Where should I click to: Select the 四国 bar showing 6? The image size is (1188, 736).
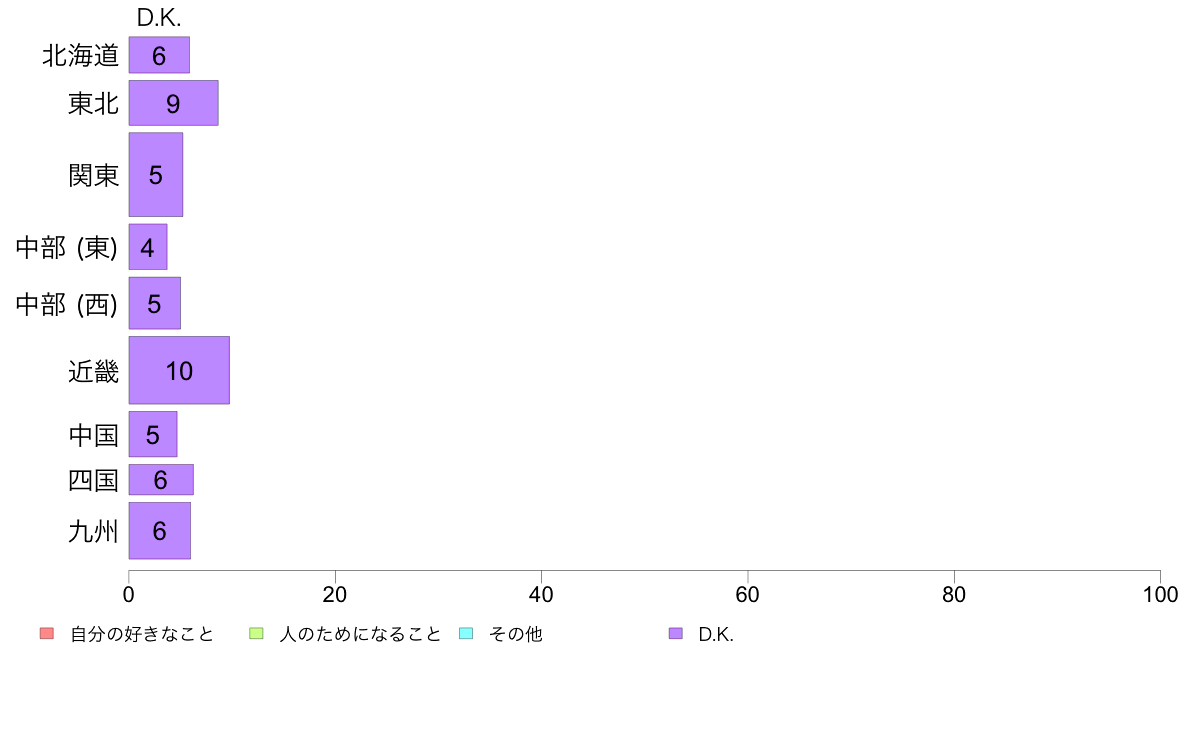click(x=161, y=480)
